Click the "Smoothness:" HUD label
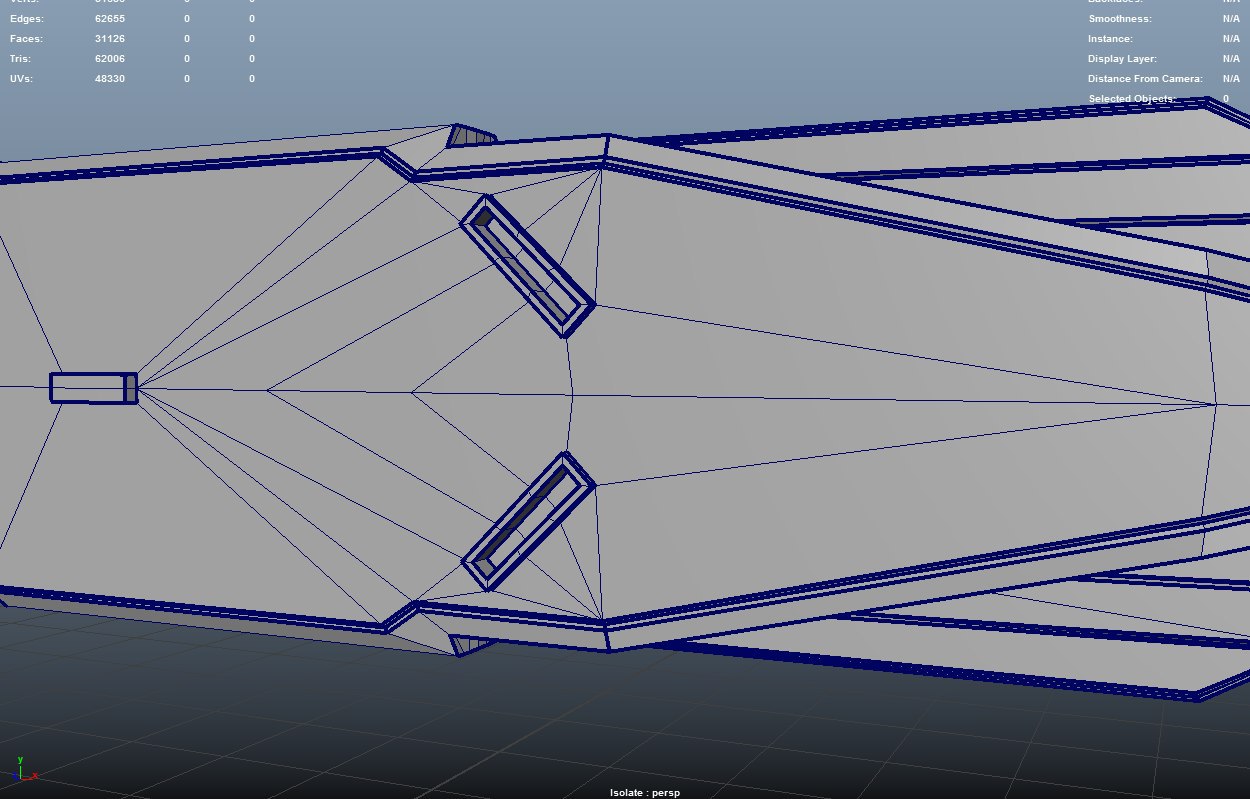Screen dimensions: 1250x799 tap(1120, 19)
